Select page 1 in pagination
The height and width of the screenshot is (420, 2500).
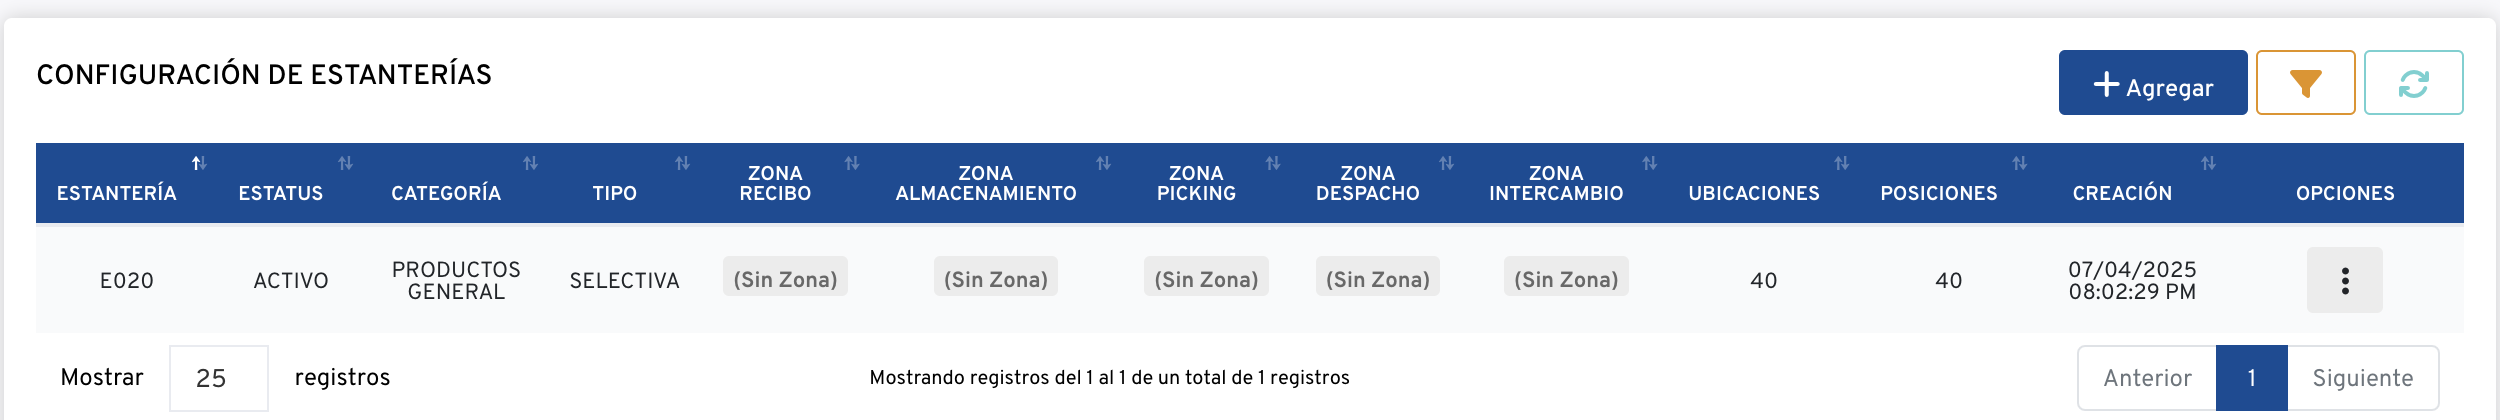pyautogui.click(x=2251, y=378)
